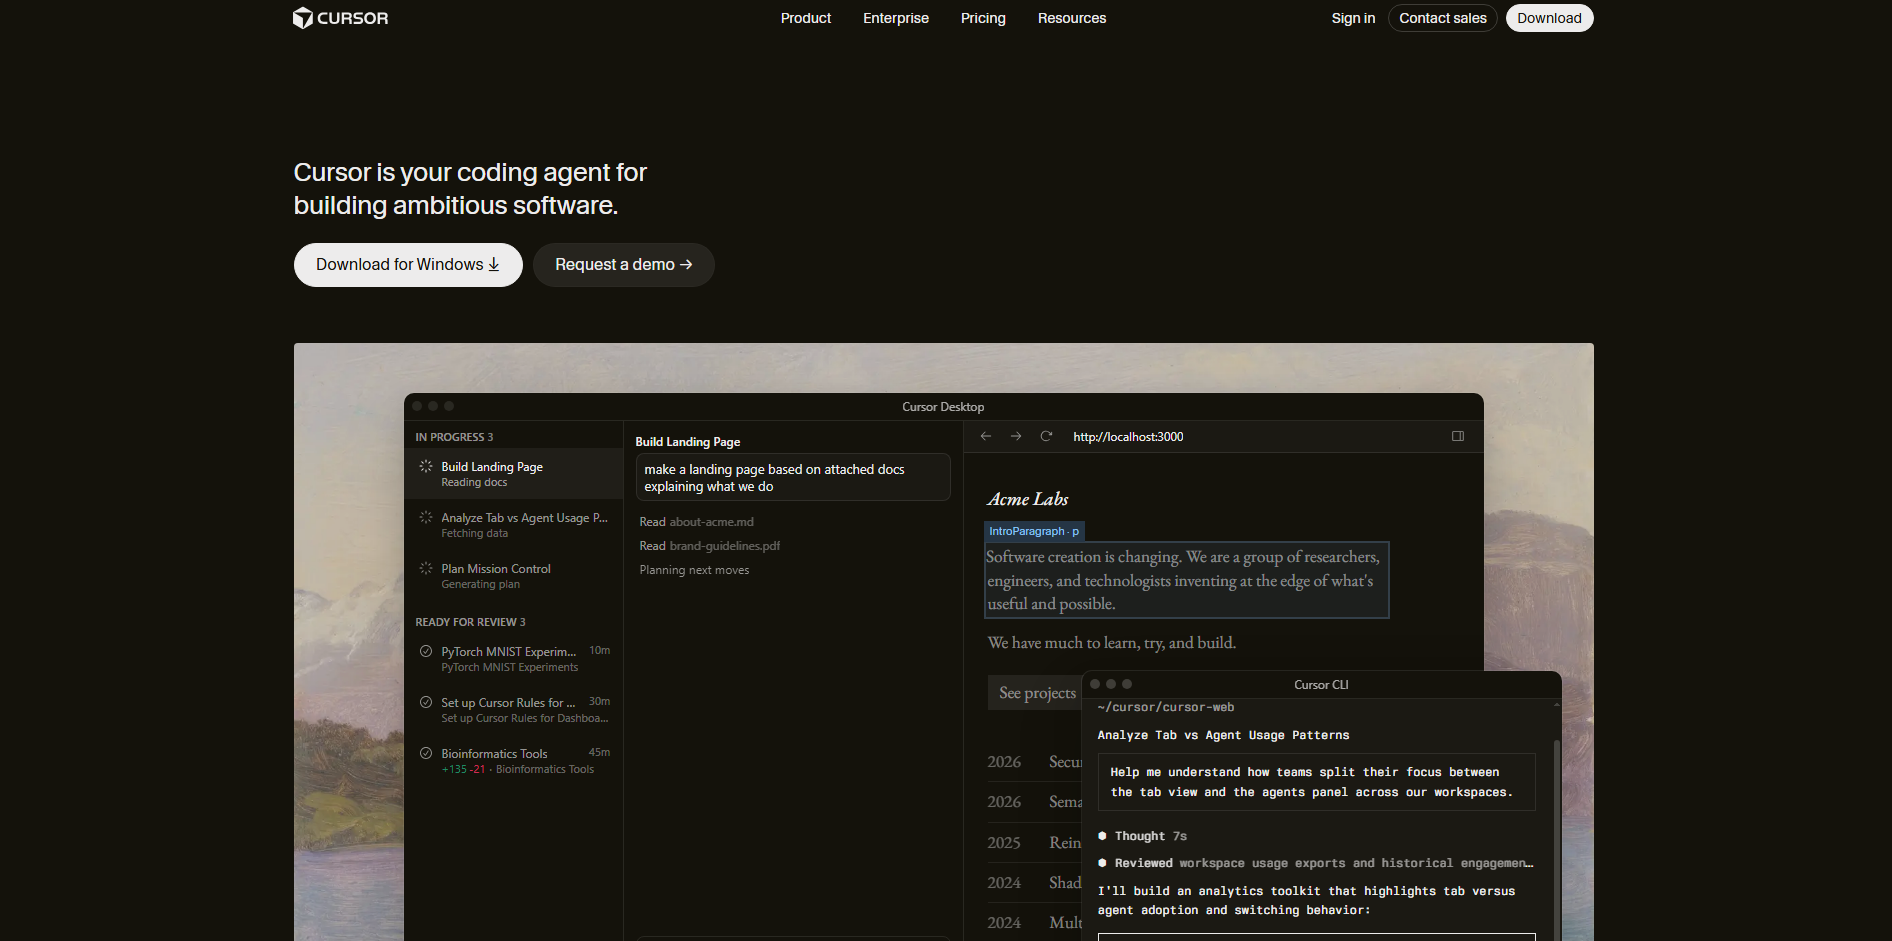Click the header Download button
Image resolution: width=1892 pixels, height=941 pixels.
click(x=1549, y=18)
